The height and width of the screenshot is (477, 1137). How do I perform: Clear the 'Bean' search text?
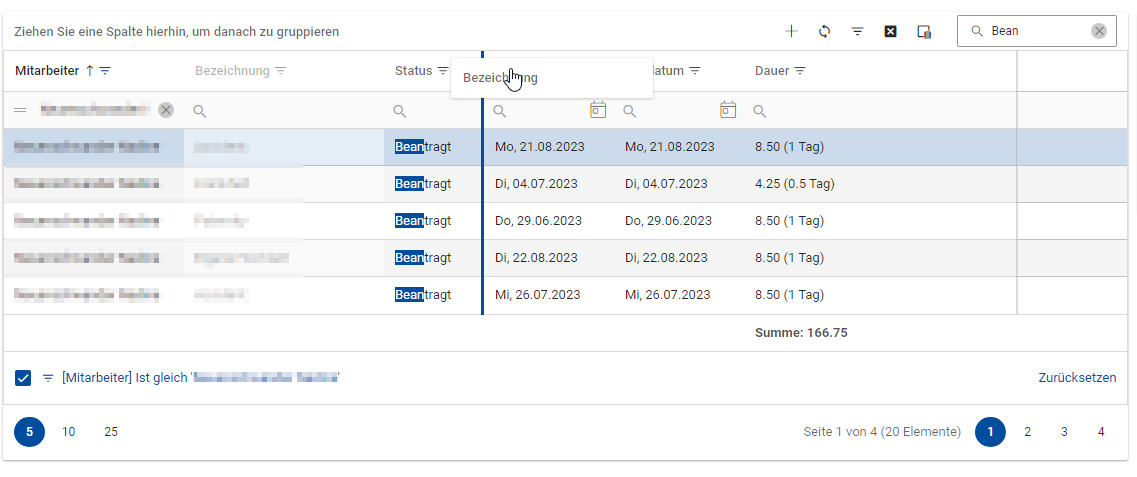[x=1099, y=31]
